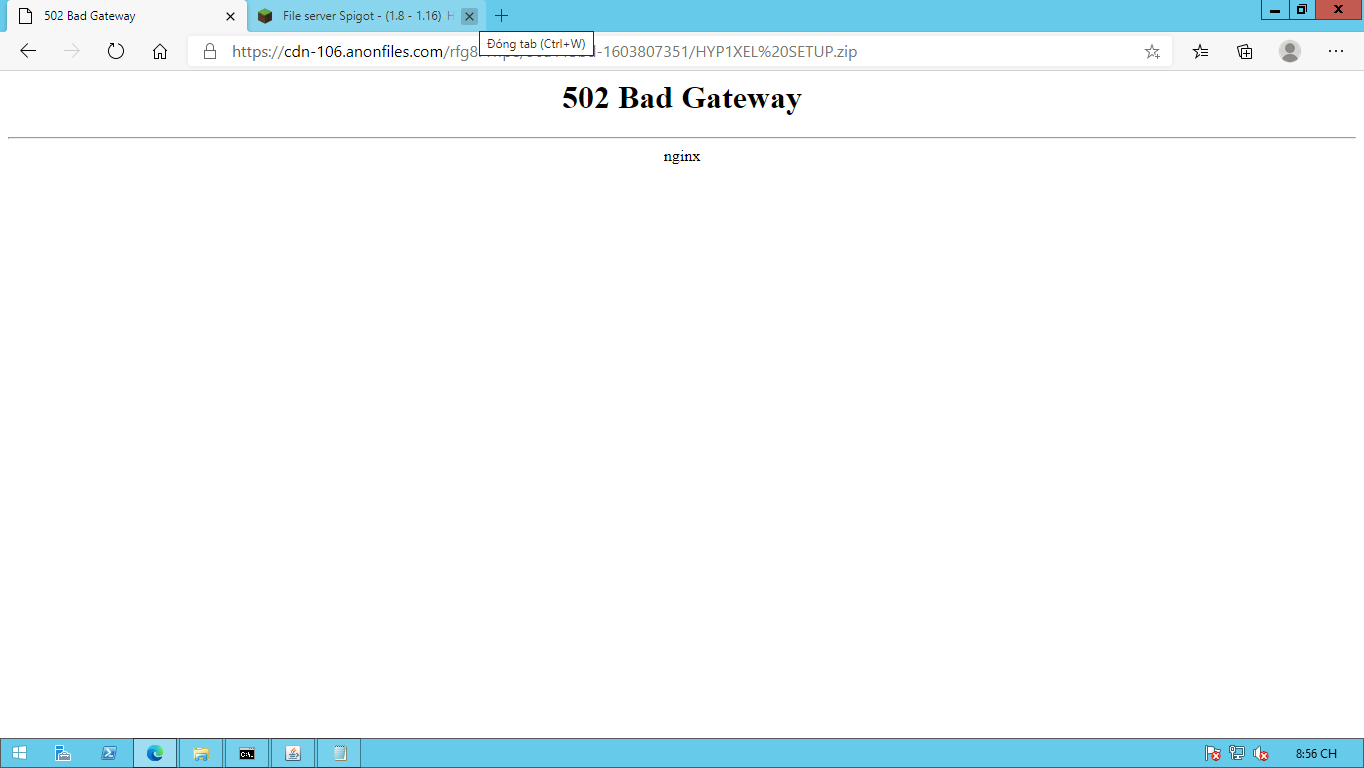
Task: Open the network status tray icon
Action: click(1237, 753)
